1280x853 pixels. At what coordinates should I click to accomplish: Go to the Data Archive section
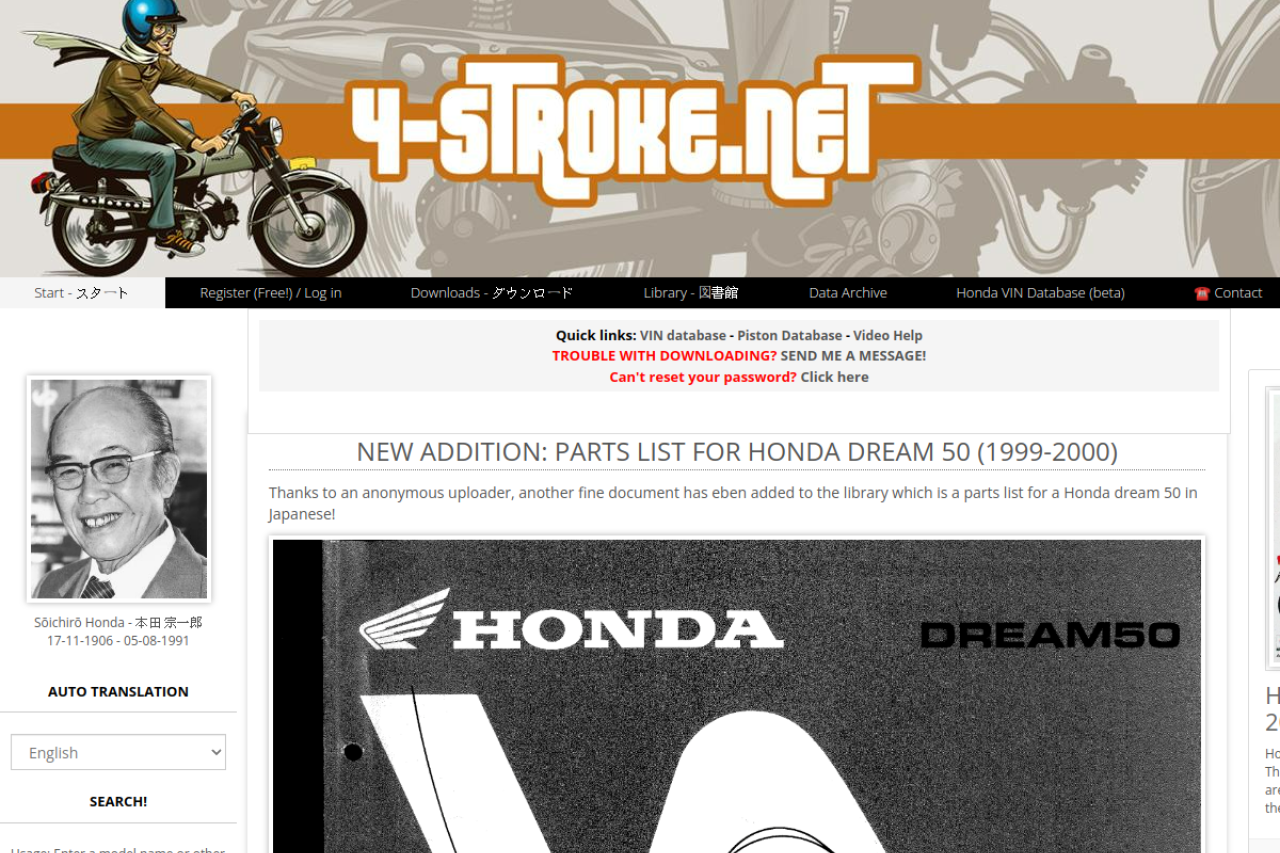point(848,293)
